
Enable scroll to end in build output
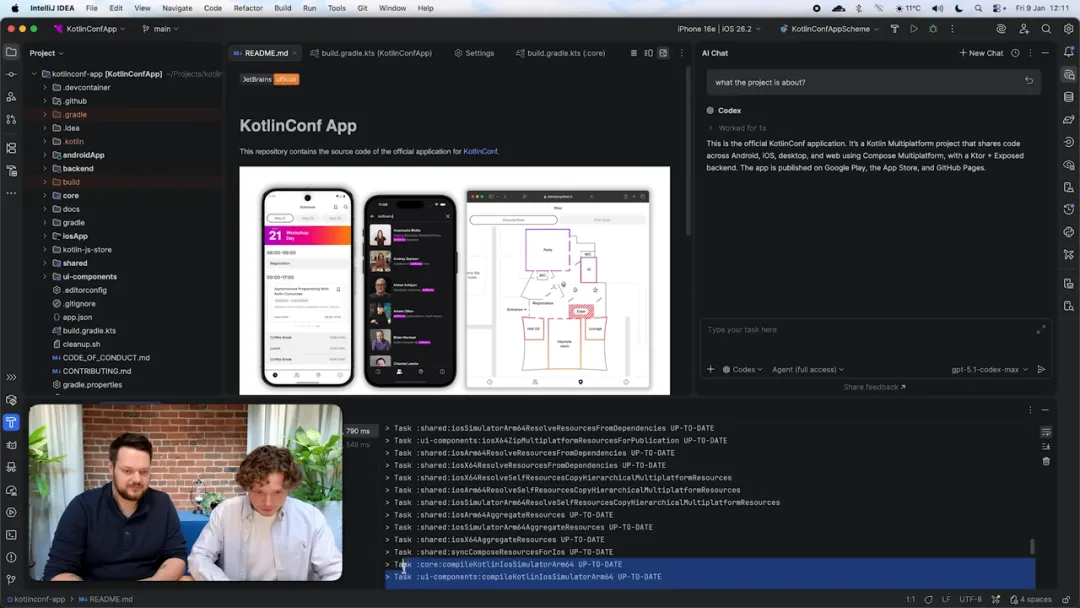1046,447
